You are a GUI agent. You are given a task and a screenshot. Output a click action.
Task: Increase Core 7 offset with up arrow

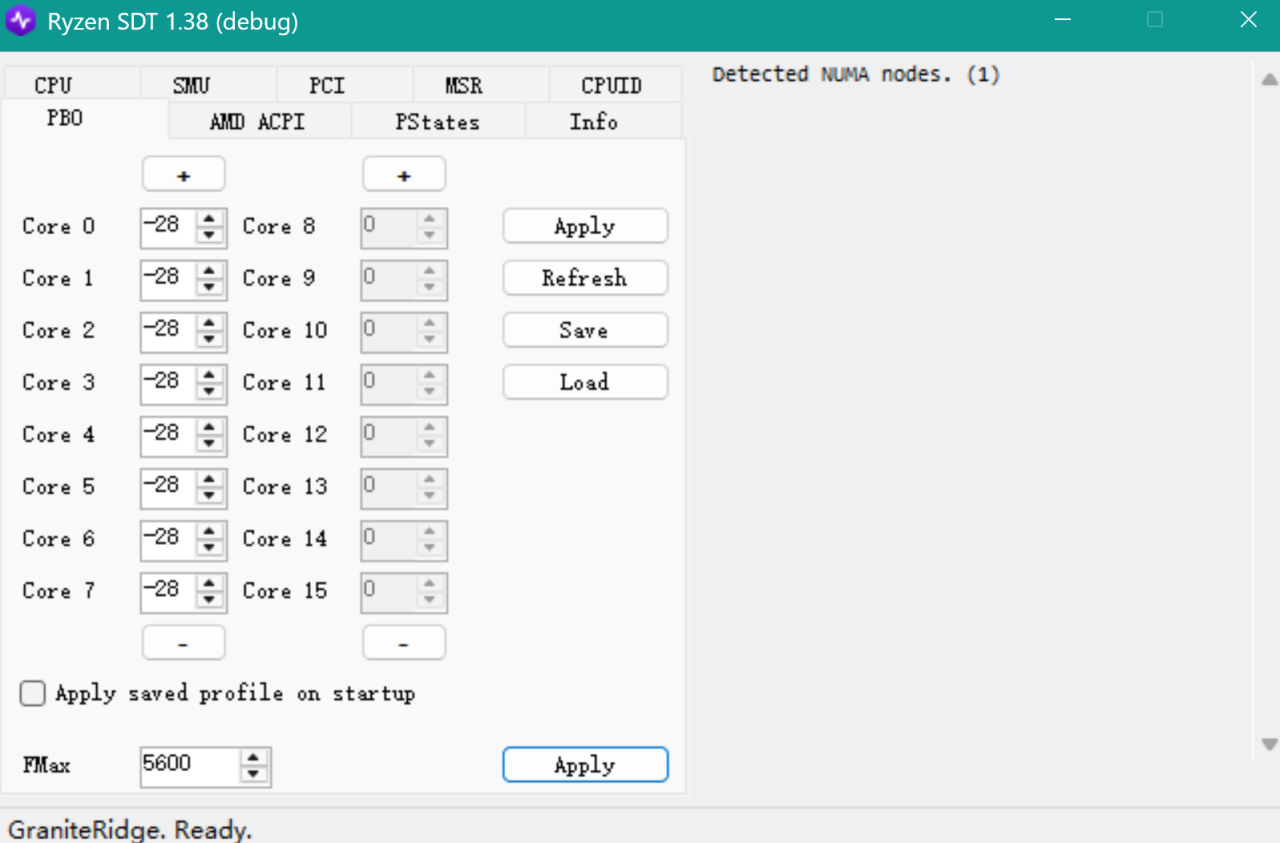[209, 582]
